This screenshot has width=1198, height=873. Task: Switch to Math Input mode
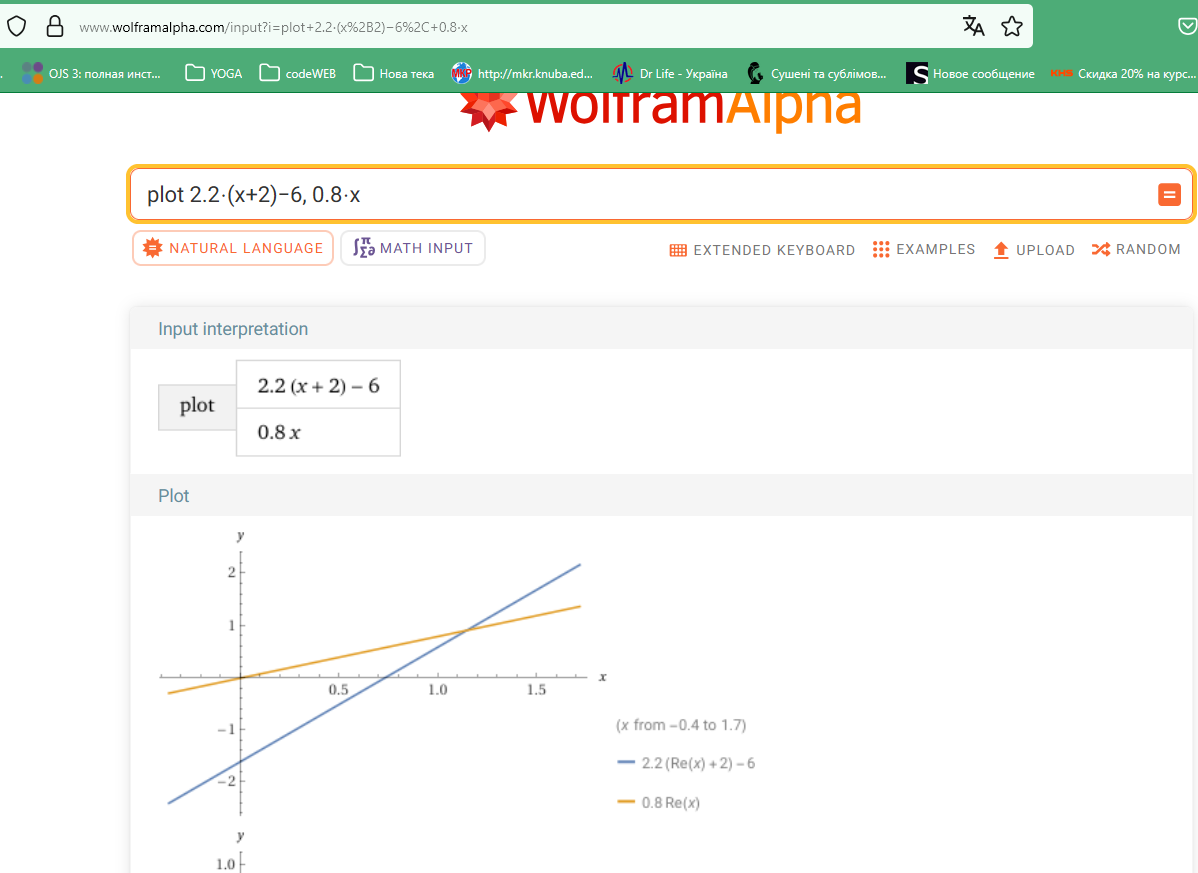413,247
